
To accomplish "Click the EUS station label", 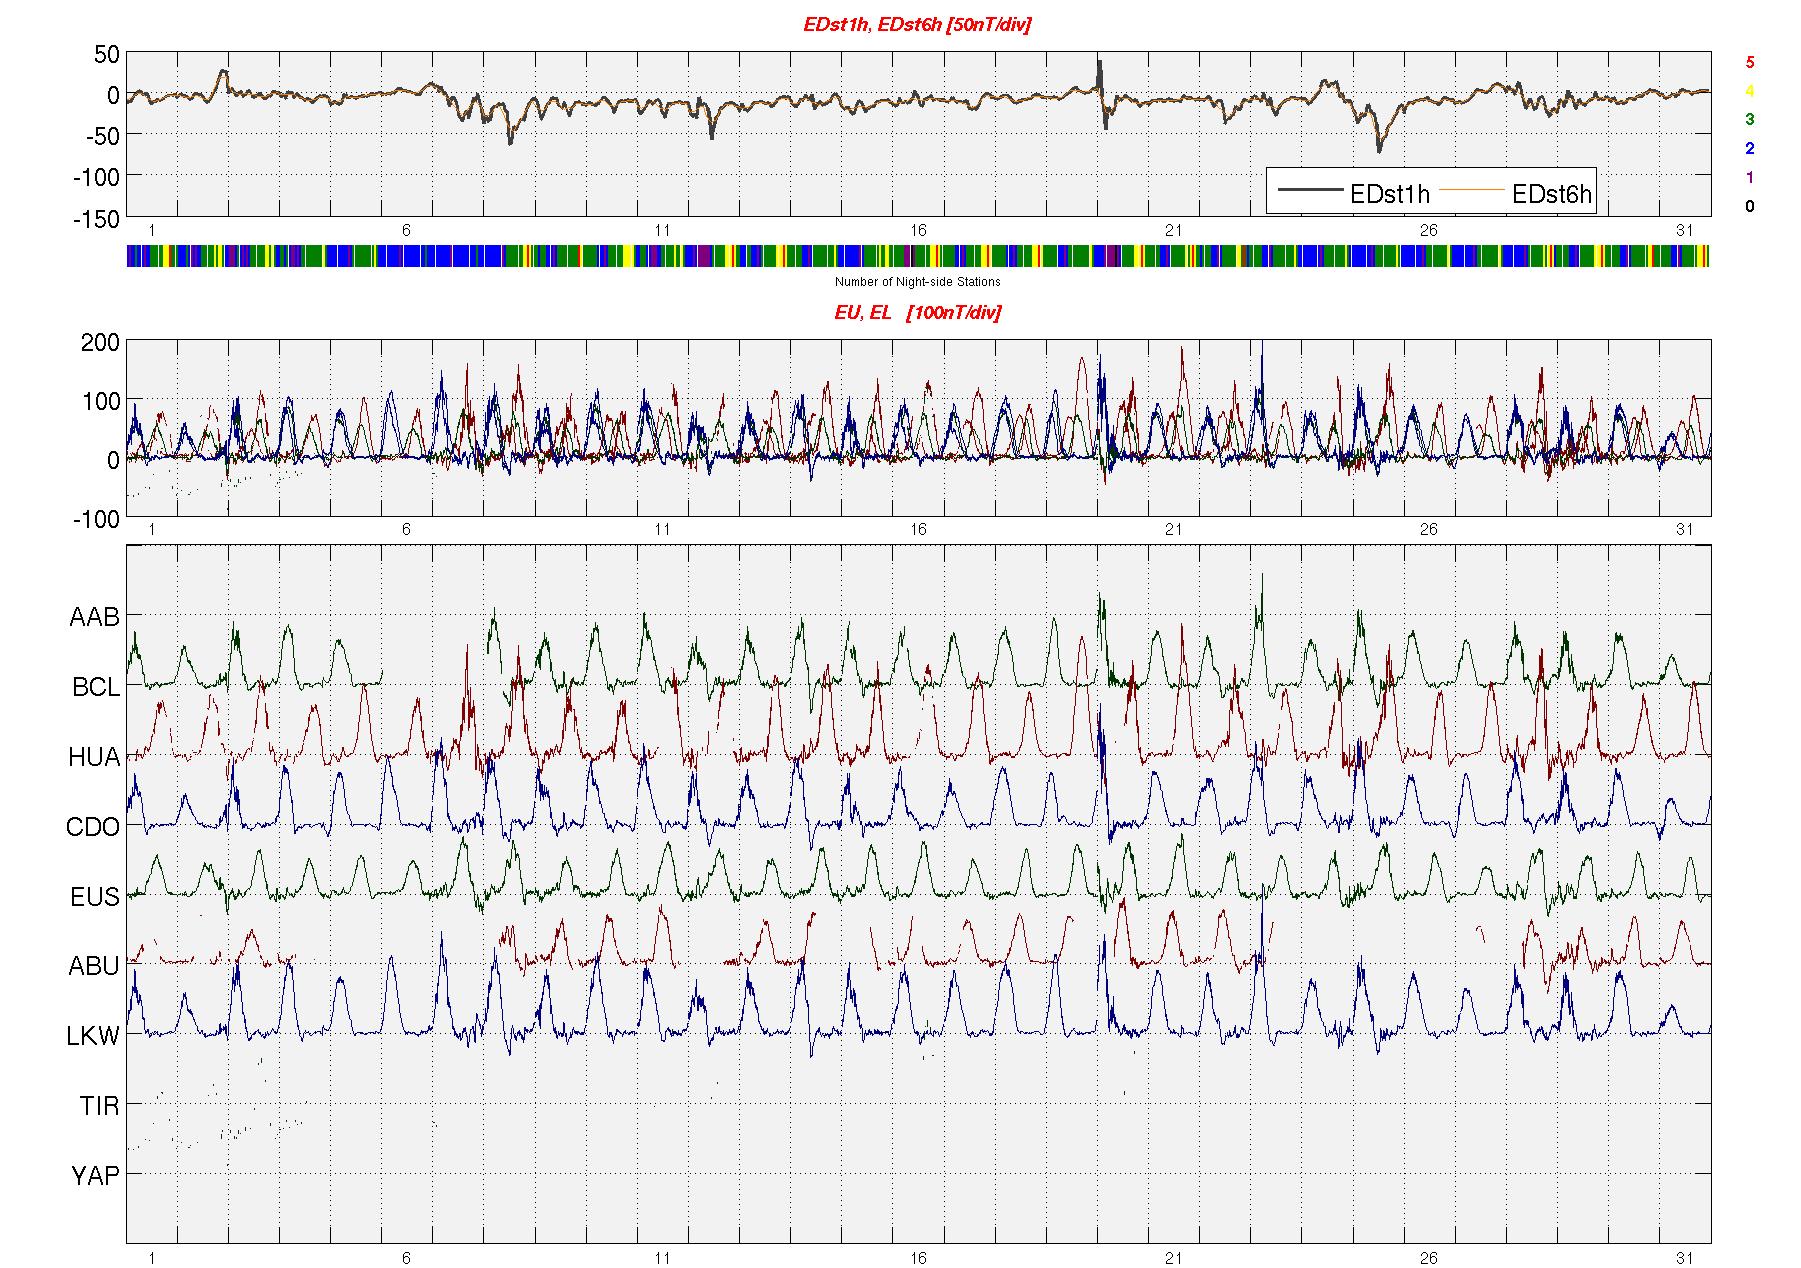I will tap(94, 897).
